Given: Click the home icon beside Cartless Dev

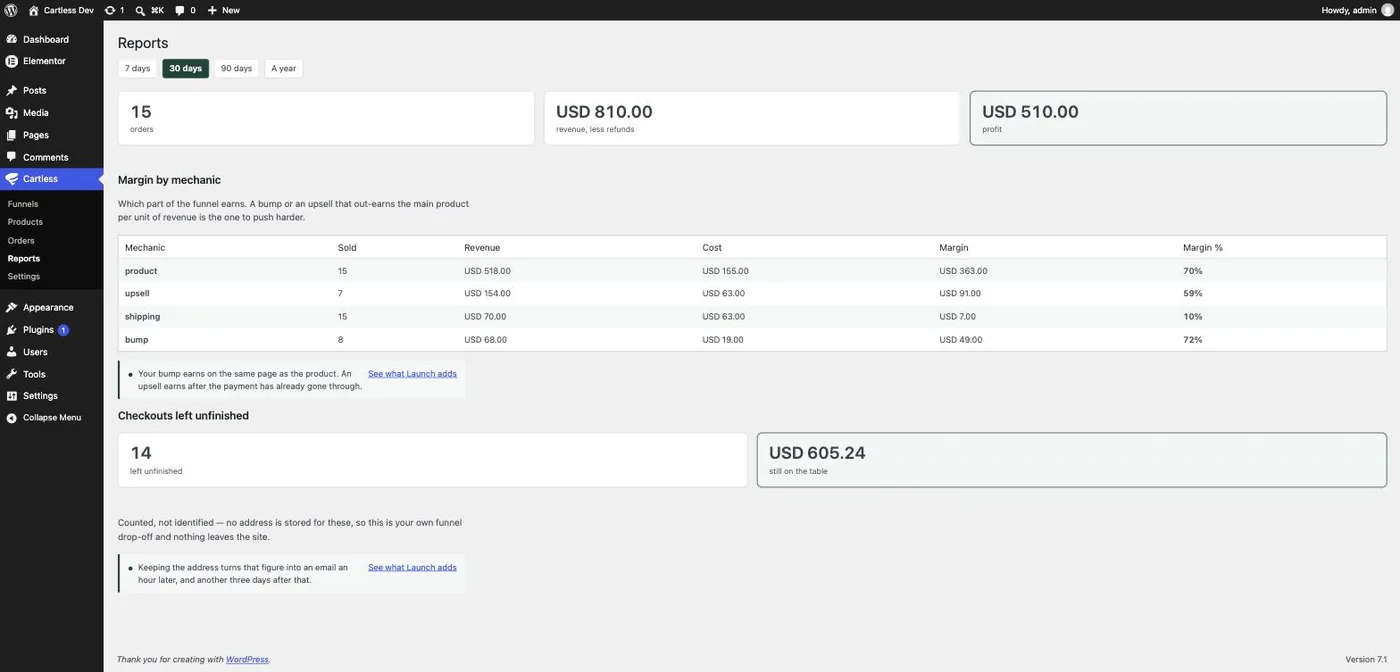Looking at the screenshot, I should (x=33, y=10).
